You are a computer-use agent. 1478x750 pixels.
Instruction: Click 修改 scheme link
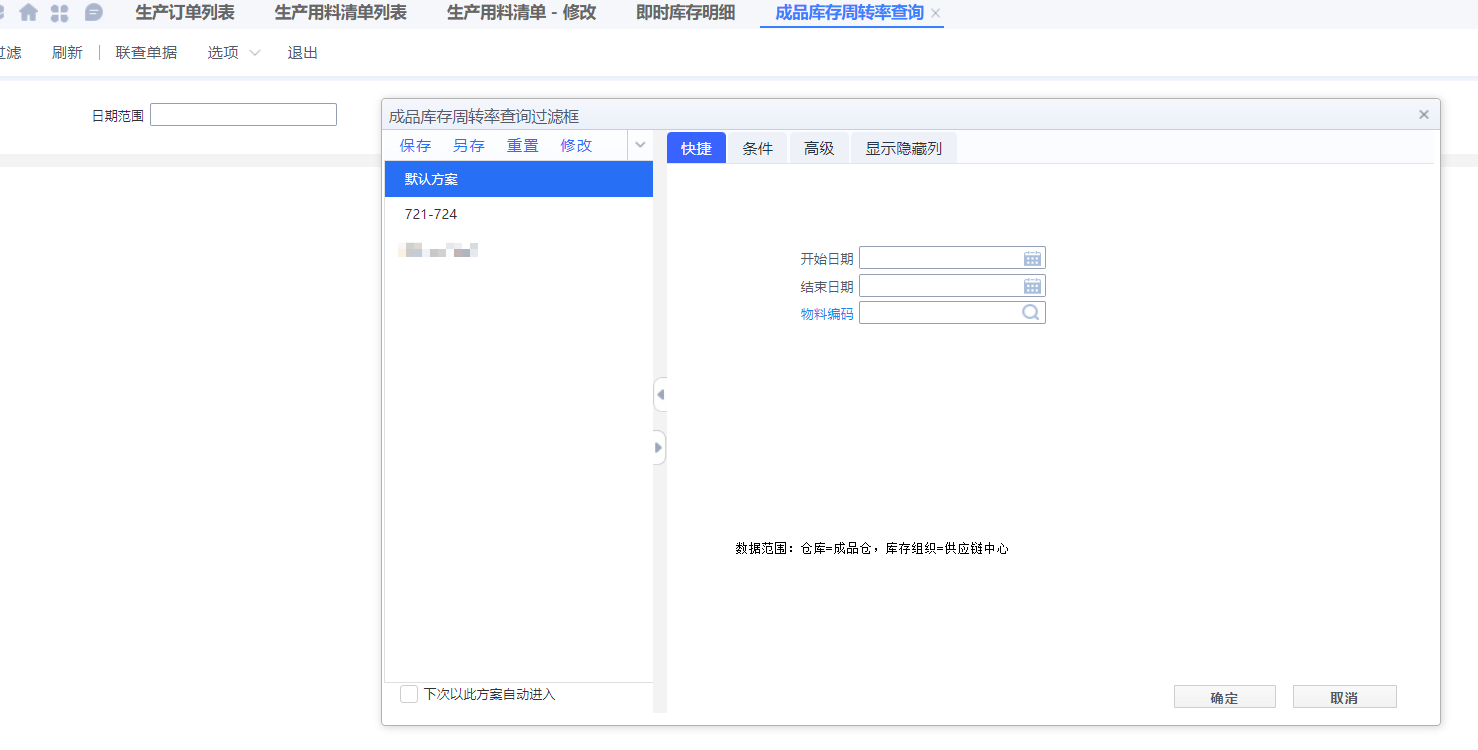click(x=577, y=145)
